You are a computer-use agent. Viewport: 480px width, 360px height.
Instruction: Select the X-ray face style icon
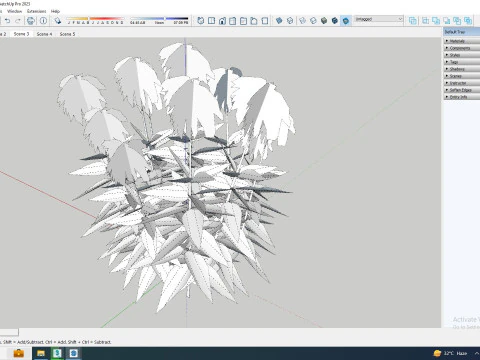pyautogui.click(x=279, y=21)
